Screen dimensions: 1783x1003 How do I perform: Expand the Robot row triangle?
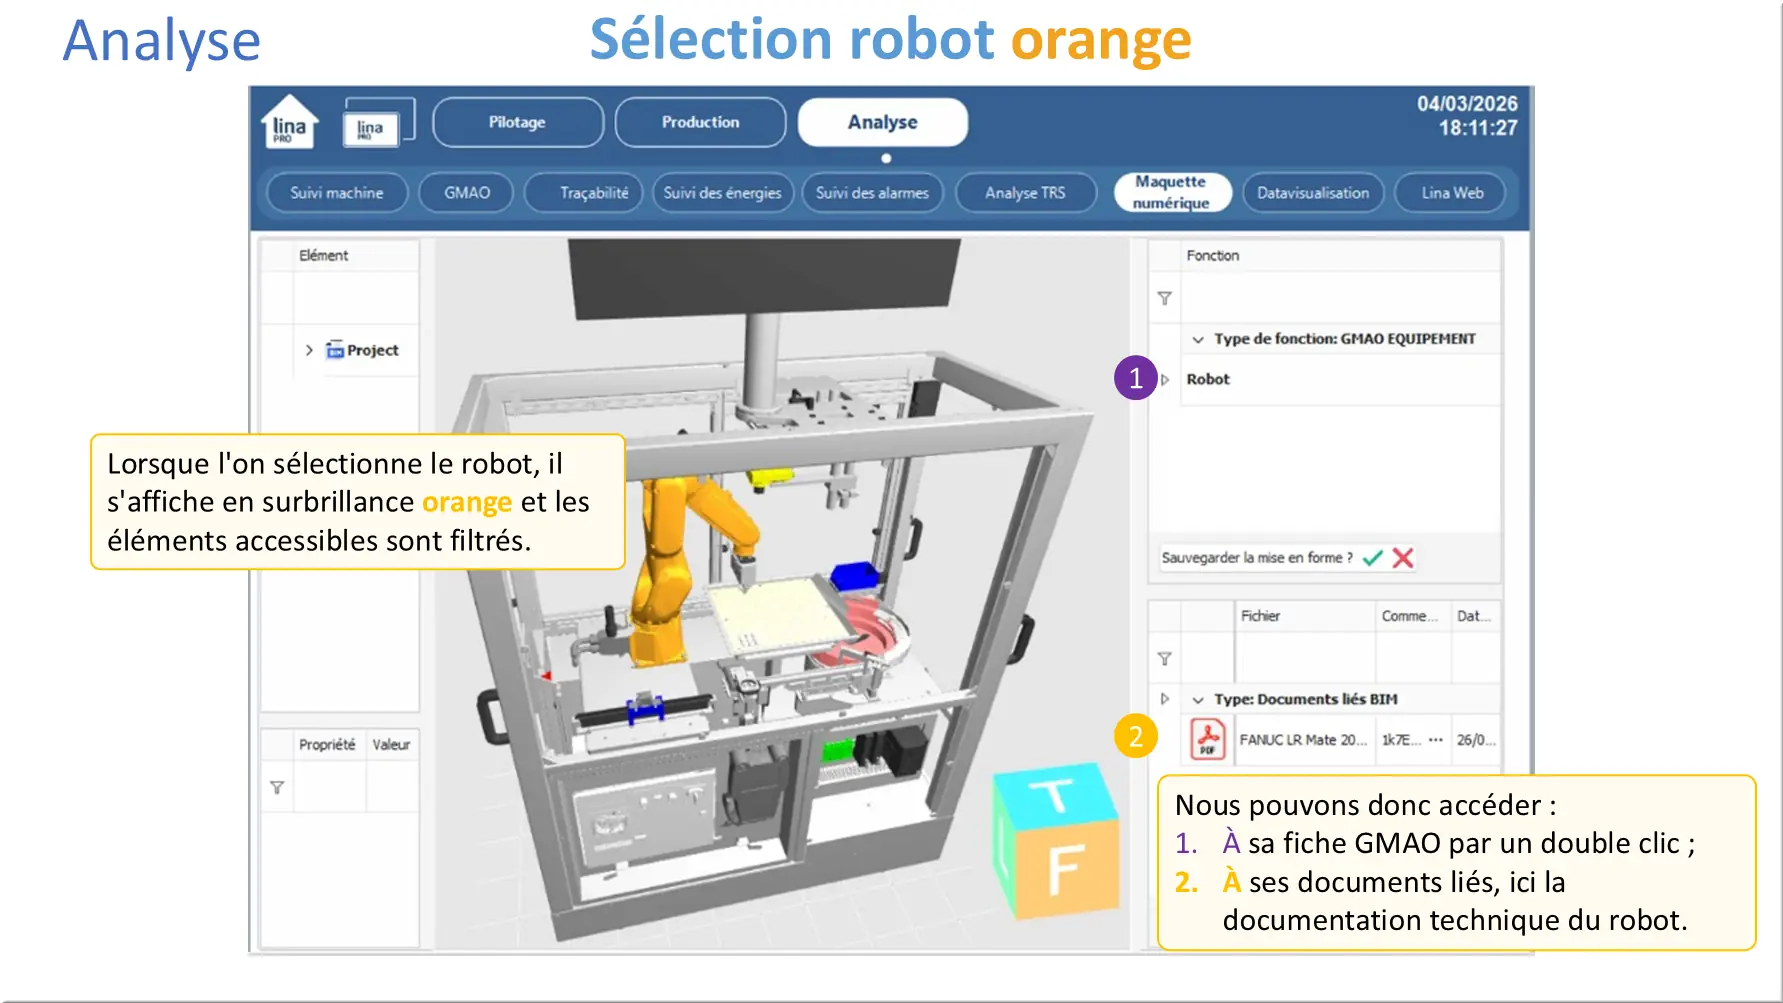coord(1165,380)
